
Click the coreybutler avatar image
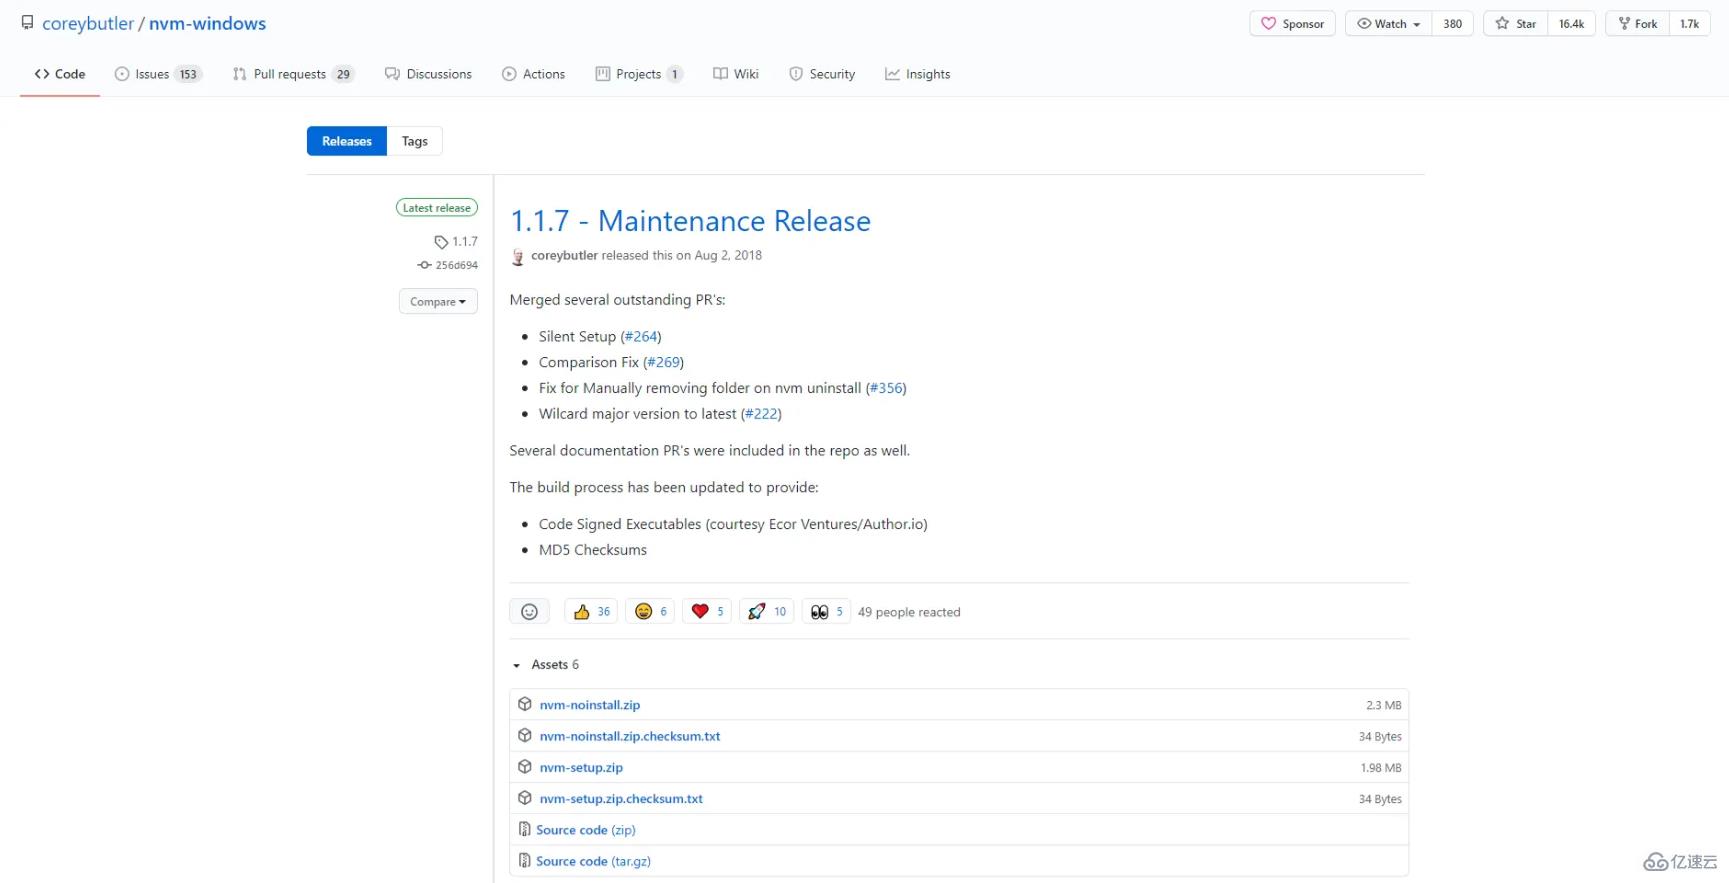(x=518, y=257)
